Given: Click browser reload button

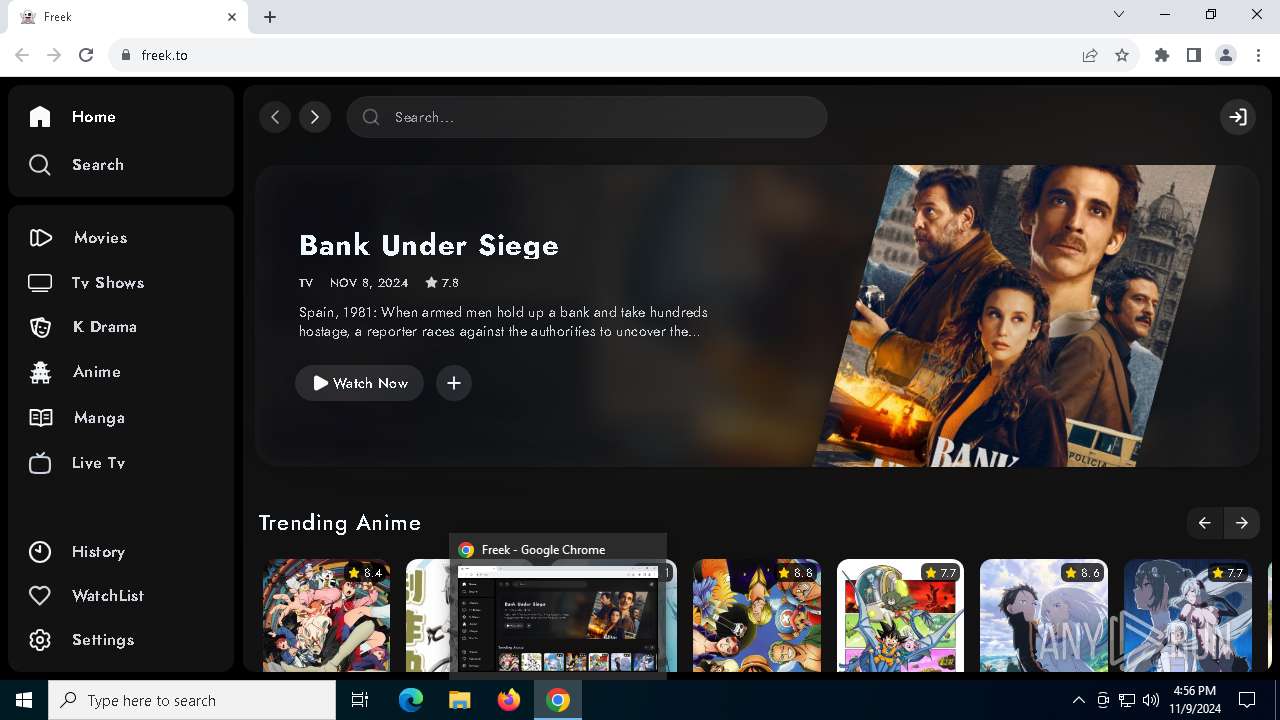Looking at the screenshot, I should coord(86,55).
